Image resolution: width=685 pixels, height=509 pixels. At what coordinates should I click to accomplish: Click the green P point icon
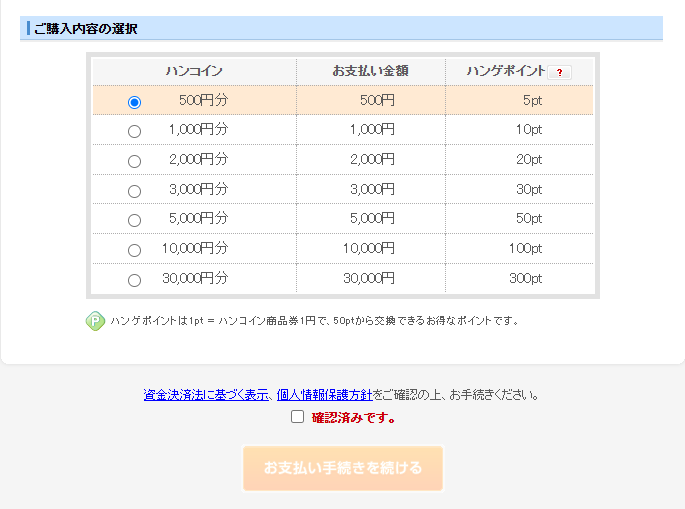[x=95, y=321]
